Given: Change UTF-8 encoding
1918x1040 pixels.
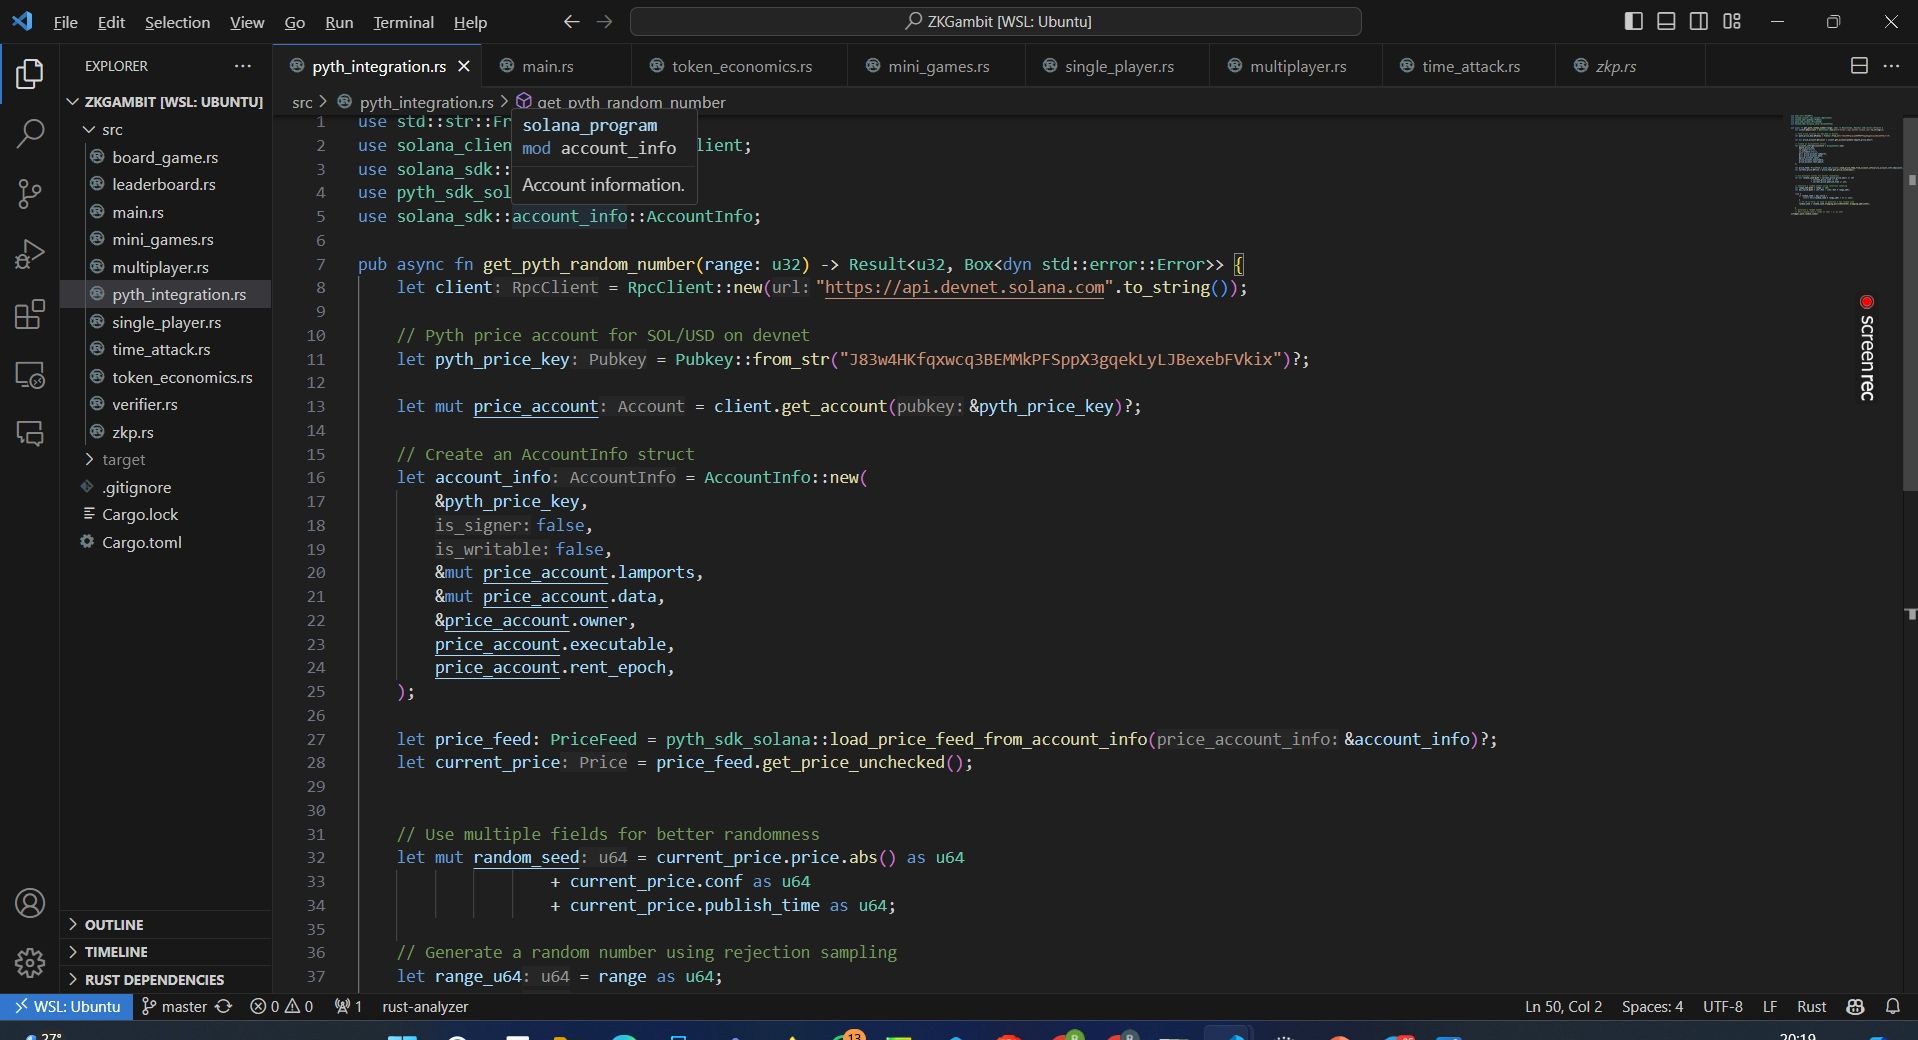Looking at the screenshot, I should pos(1722,1007).
